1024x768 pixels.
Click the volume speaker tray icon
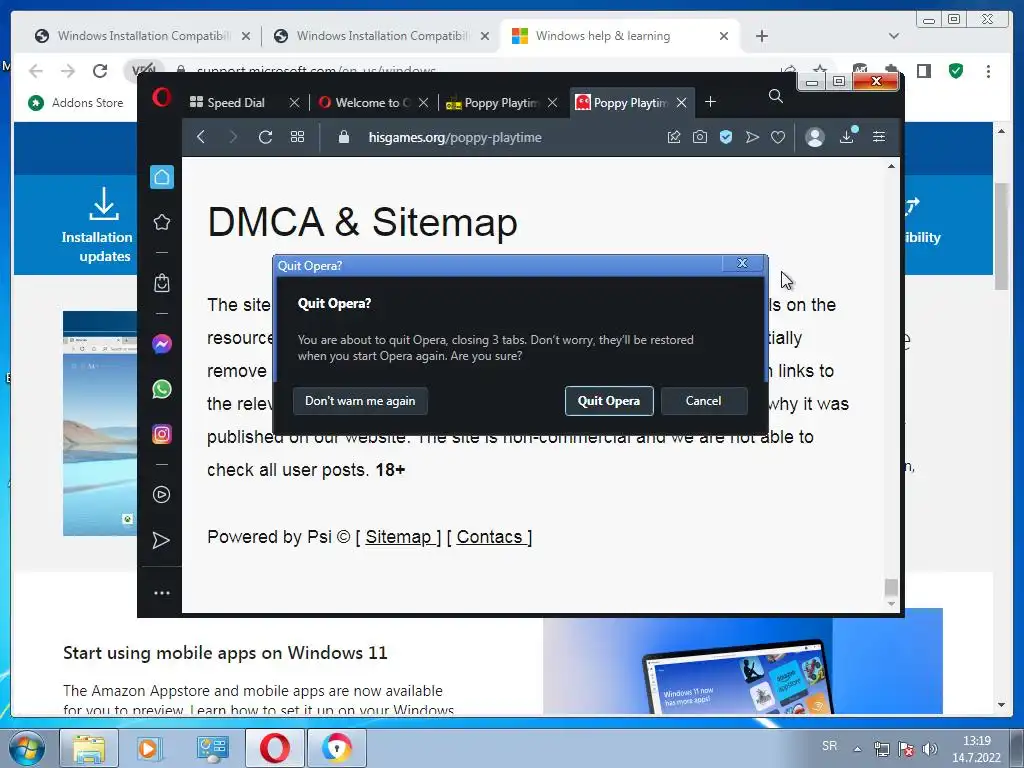[930, 749]
